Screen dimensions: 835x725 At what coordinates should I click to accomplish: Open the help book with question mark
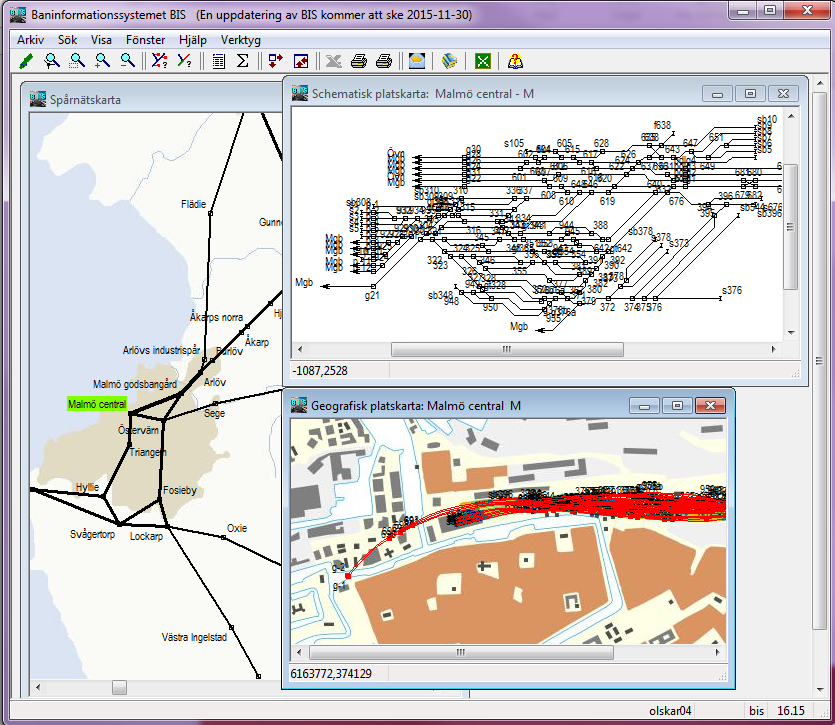click(x=515, y=61)
